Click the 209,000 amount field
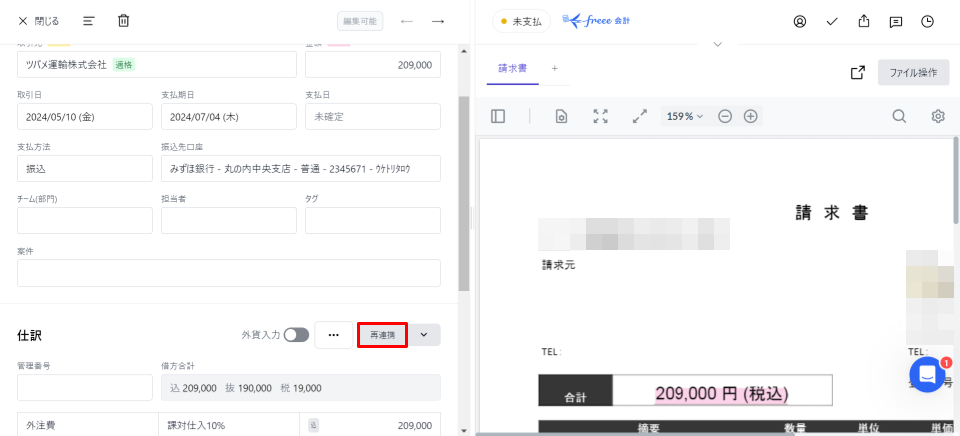The height and width of the screenshot is (436, 960). pos(373,64)
